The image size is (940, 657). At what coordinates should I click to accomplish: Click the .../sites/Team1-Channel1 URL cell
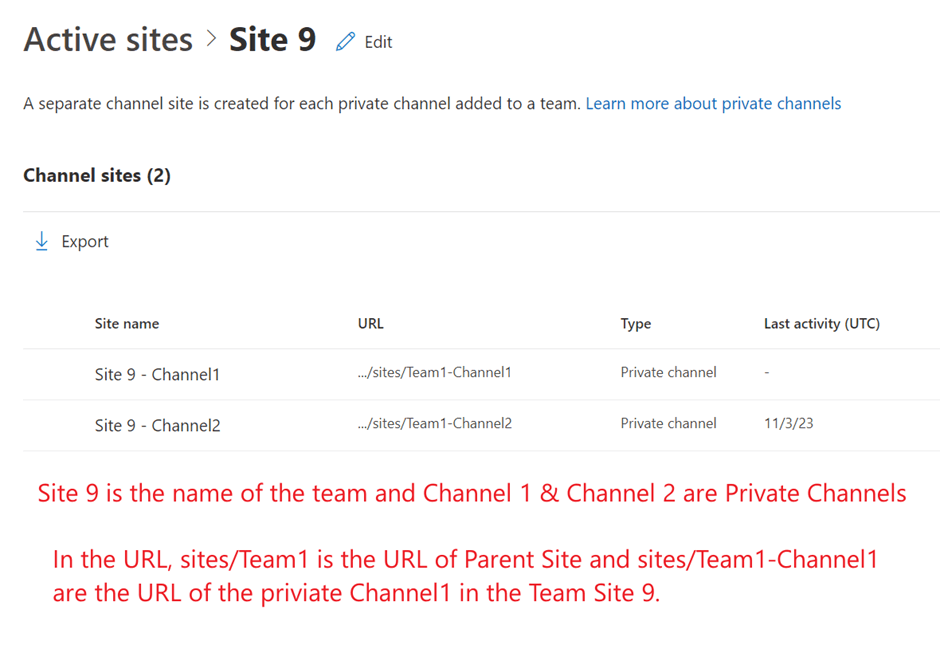tap(435, 372)
